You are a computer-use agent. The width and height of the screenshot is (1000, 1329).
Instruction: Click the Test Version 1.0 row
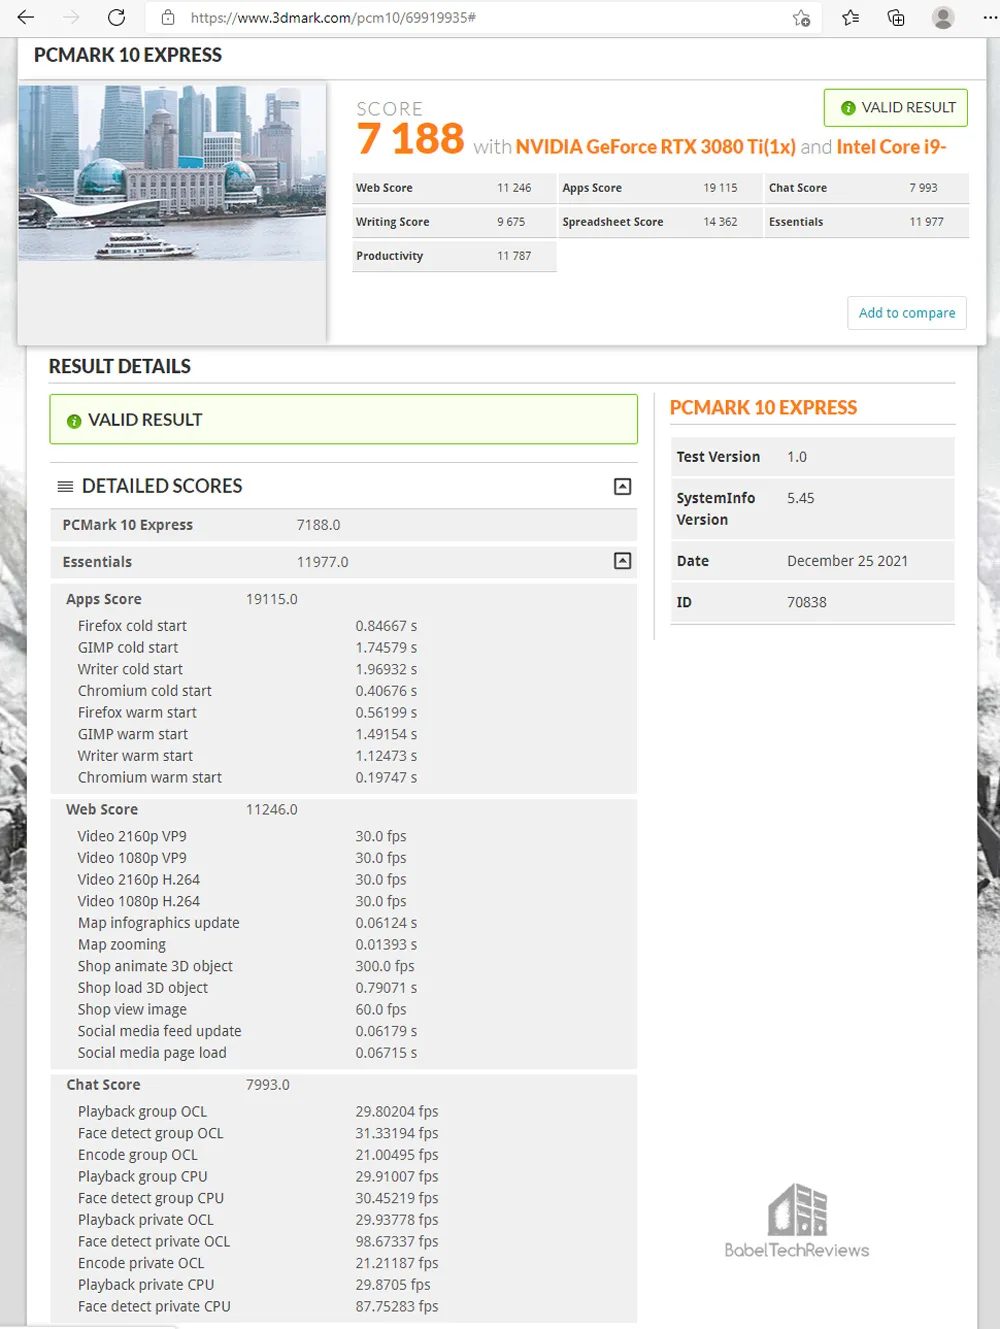(813, 457)
